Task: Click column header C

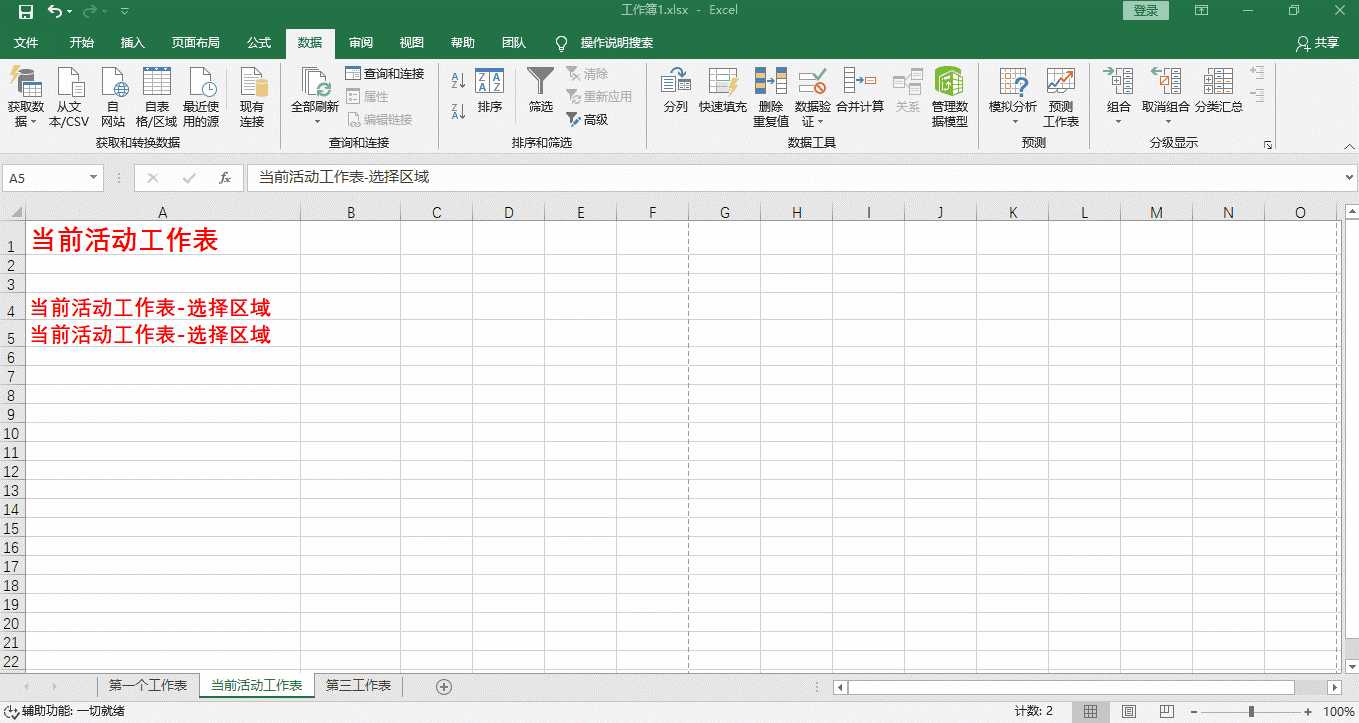Action: [437, 212]
